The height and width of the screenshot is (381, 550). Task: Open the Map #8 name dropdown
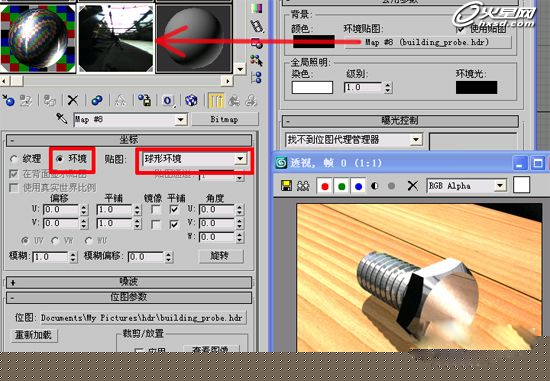click(x=180, y=120)
